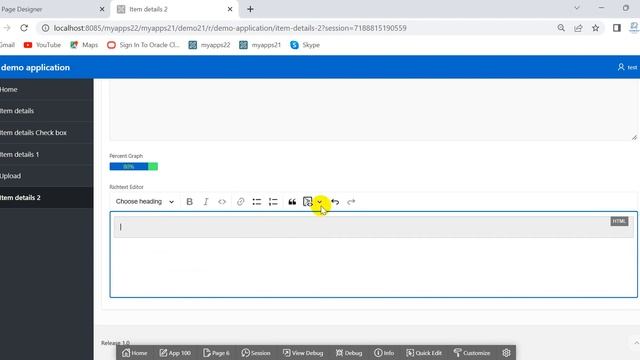Open myapps21 bookmark
Viewport: 640px width, 360px height.
[260, 45]
